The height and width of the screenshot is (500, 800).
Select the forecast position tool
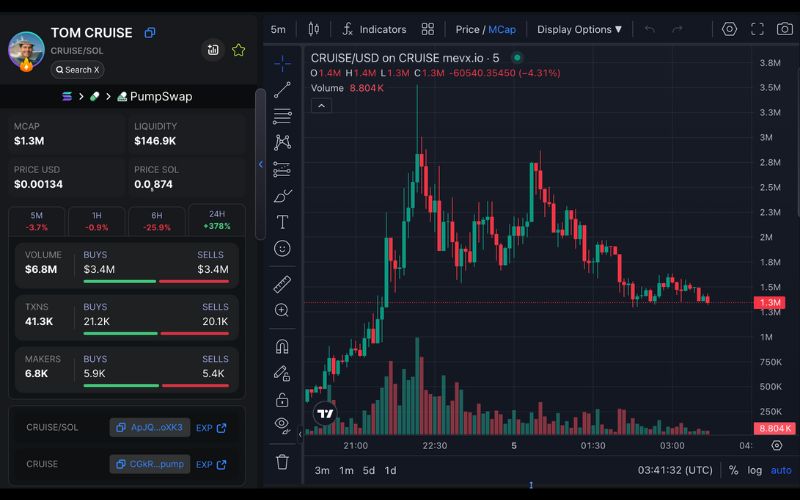[x=282, y=169]
